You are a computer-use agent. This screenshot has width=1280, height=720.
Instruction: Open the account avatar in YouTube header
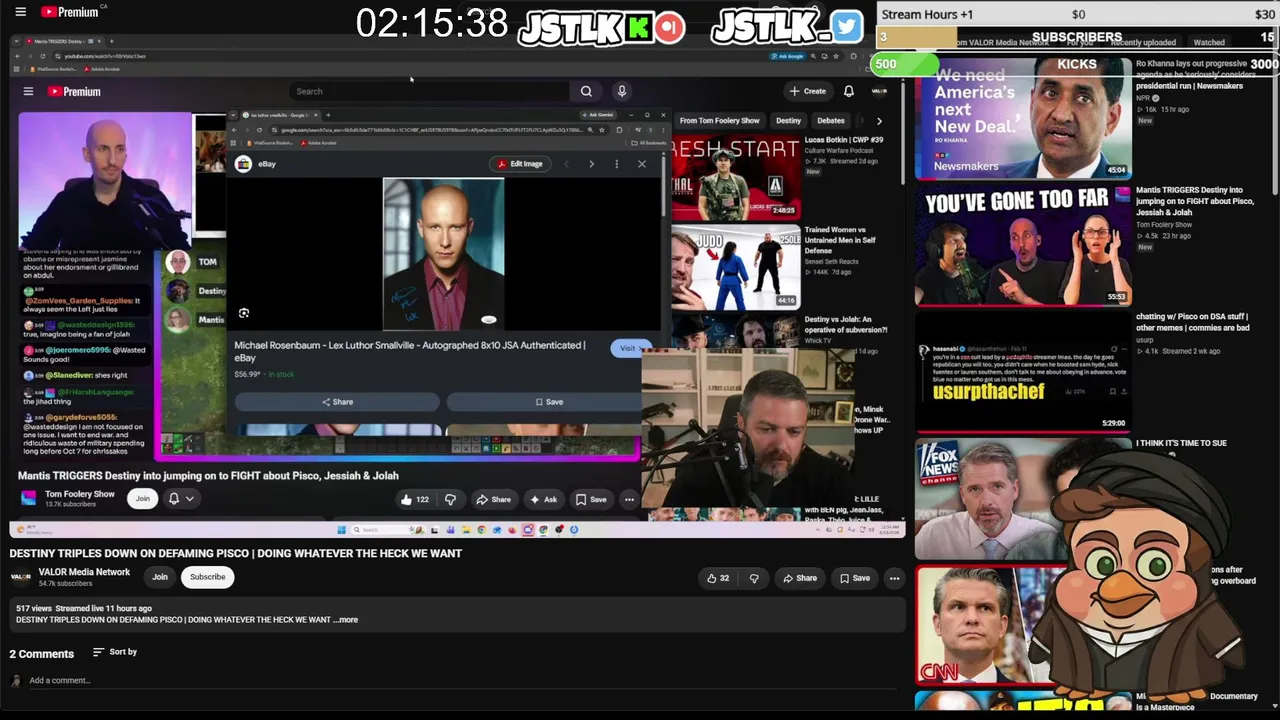coord(879,91)
